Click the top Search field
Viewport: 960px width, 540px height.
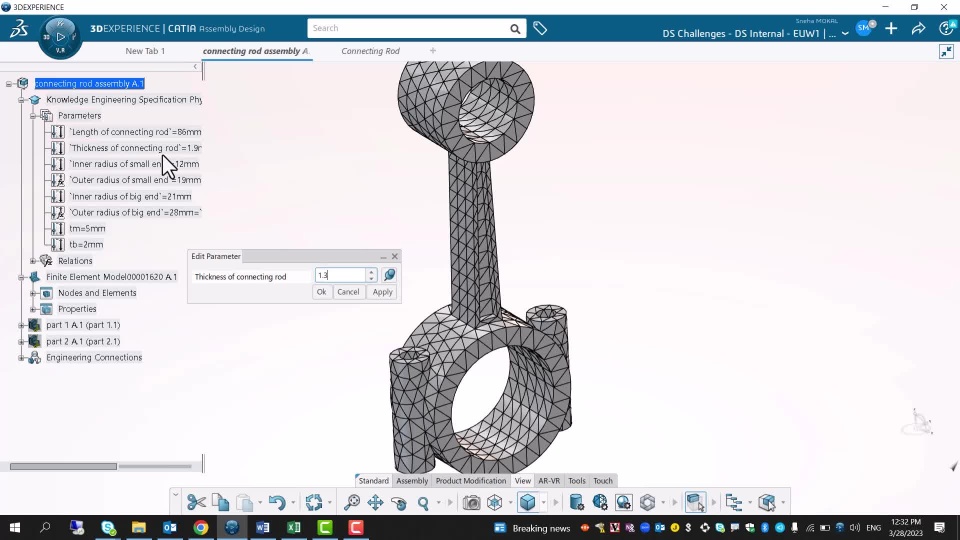409,28
